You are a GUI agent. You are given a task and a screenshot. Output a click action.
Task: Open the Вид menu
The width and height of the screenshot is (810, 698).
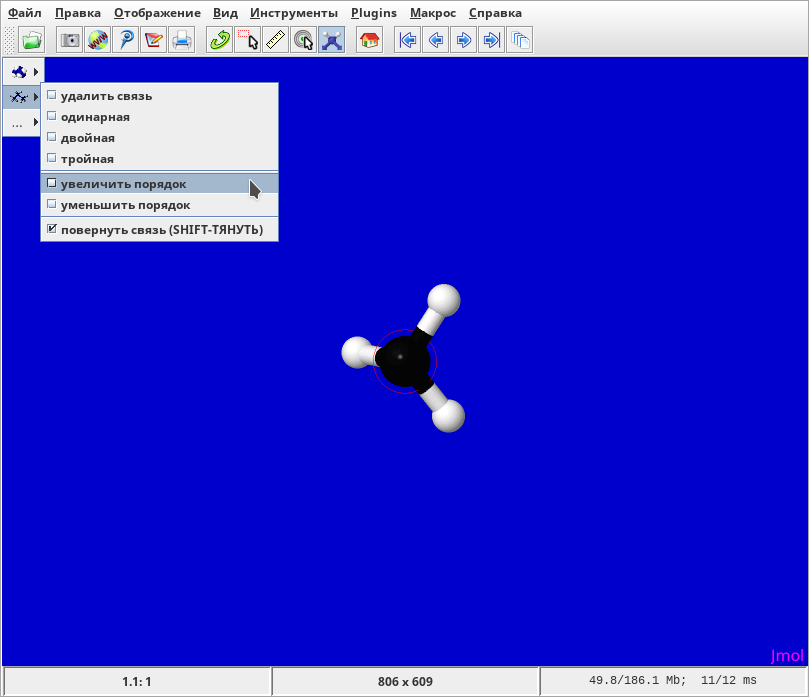coord(225,13)
